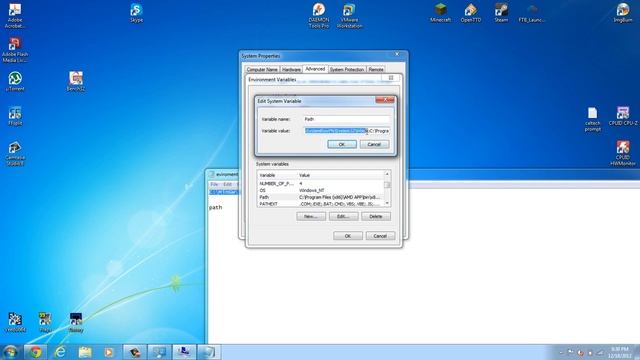Click Cancel in Environment Variables dialog
The image size is (640, 360).
coord(380,236)
